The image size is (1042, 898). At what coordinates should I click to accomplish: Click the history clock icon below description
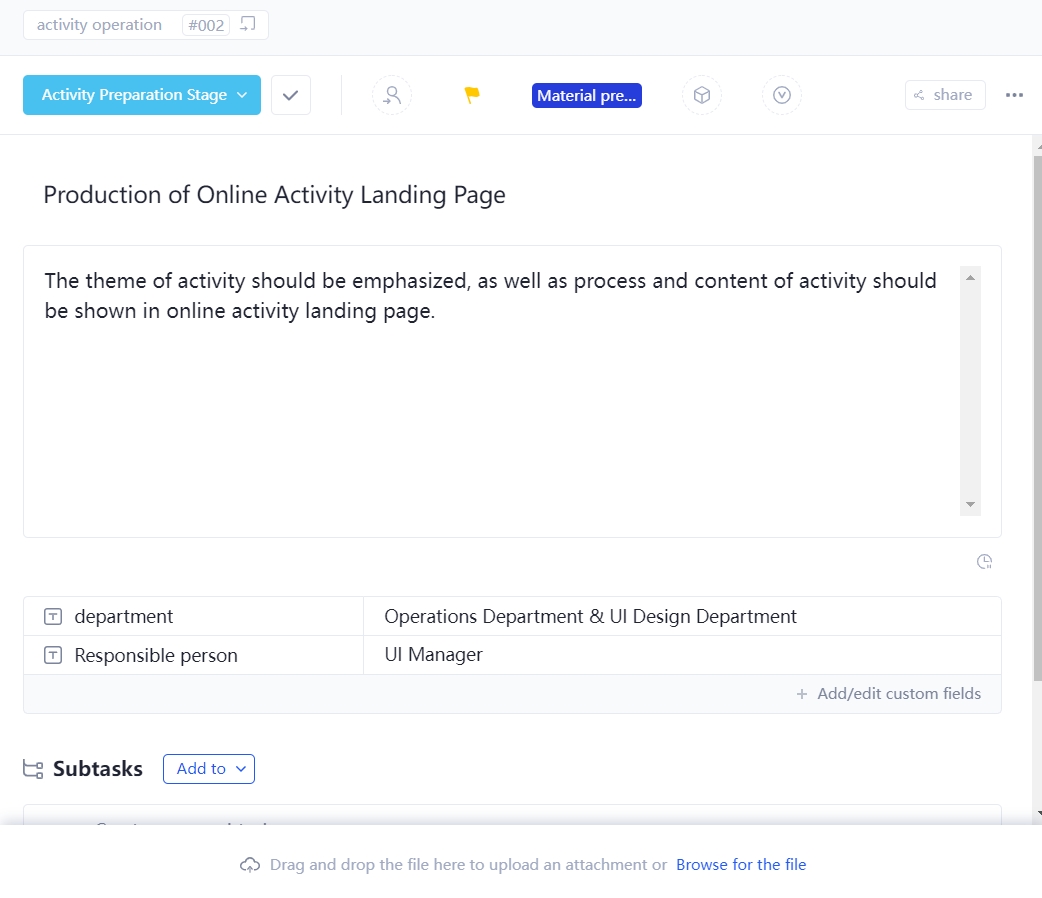coord(984,562)
